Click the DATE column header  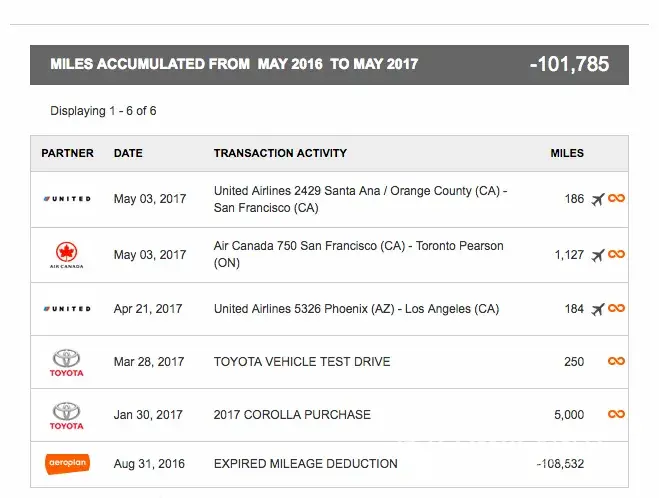click(x=128, y=153)
